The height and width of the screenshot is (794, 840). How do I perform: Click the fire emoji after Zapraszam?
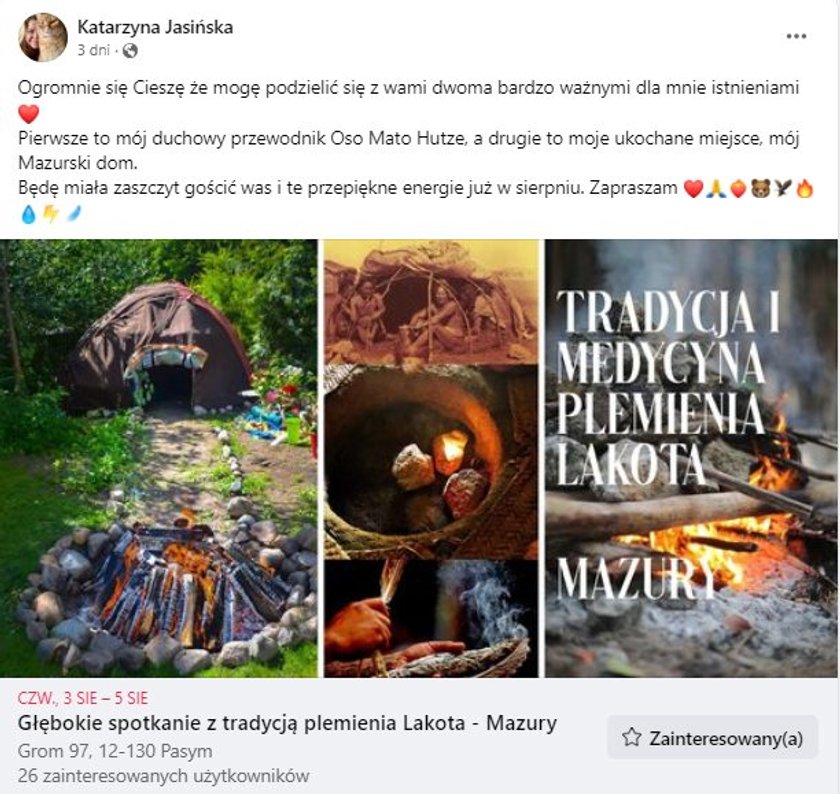click(805, 188)
